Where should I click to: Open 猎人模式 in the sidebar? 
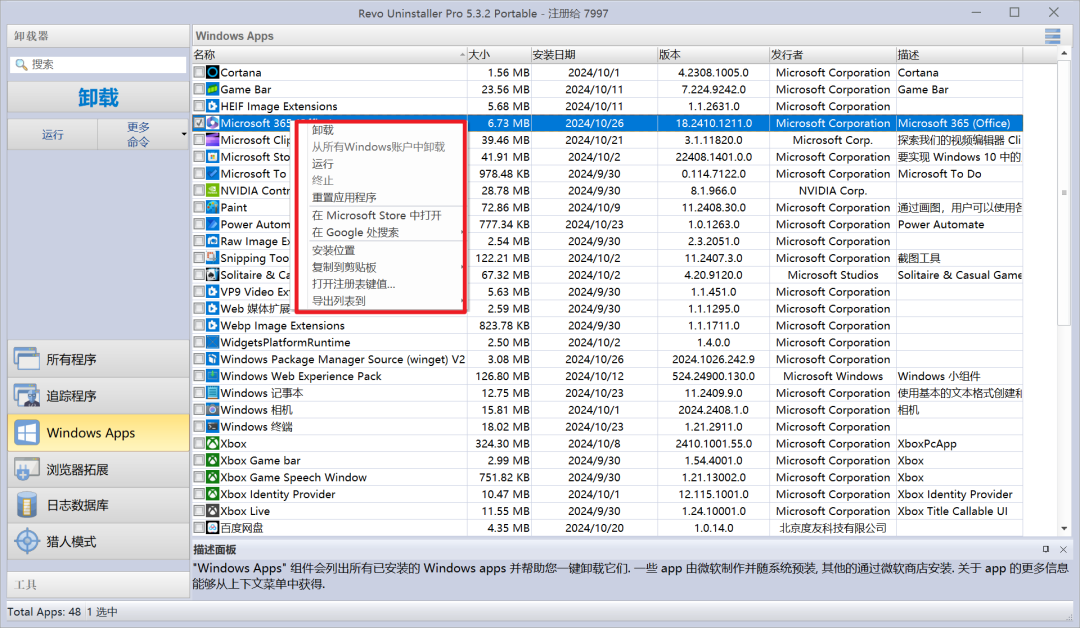(98, 542)
